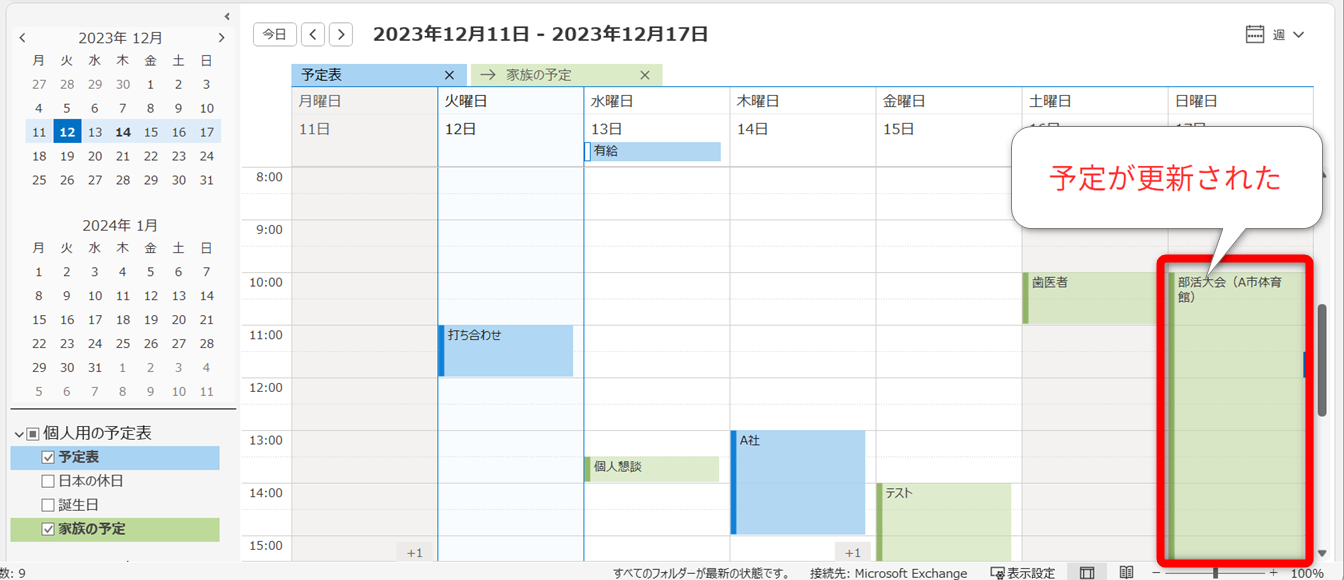Open 表示設定 in the status bar
Viewport: 1344px width, 580px height.
(x=1022, y=573)
